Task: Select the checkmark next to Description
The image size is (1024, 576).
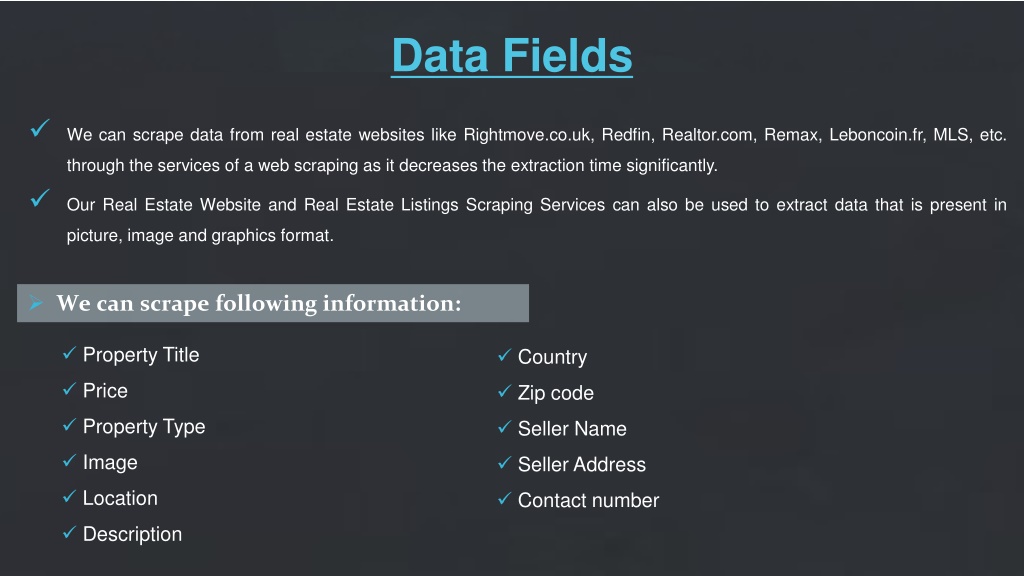Action: (69, 533)
